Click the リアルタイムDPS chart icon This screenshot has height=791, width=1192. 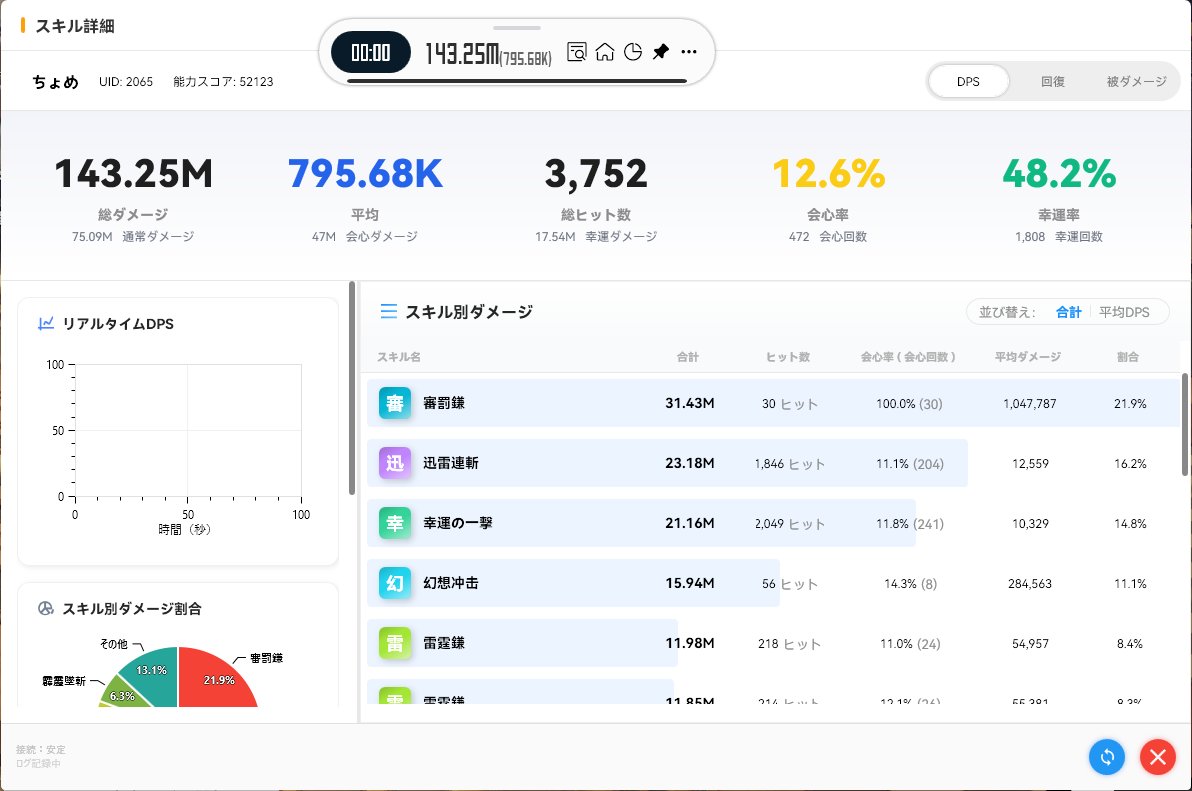46,324
